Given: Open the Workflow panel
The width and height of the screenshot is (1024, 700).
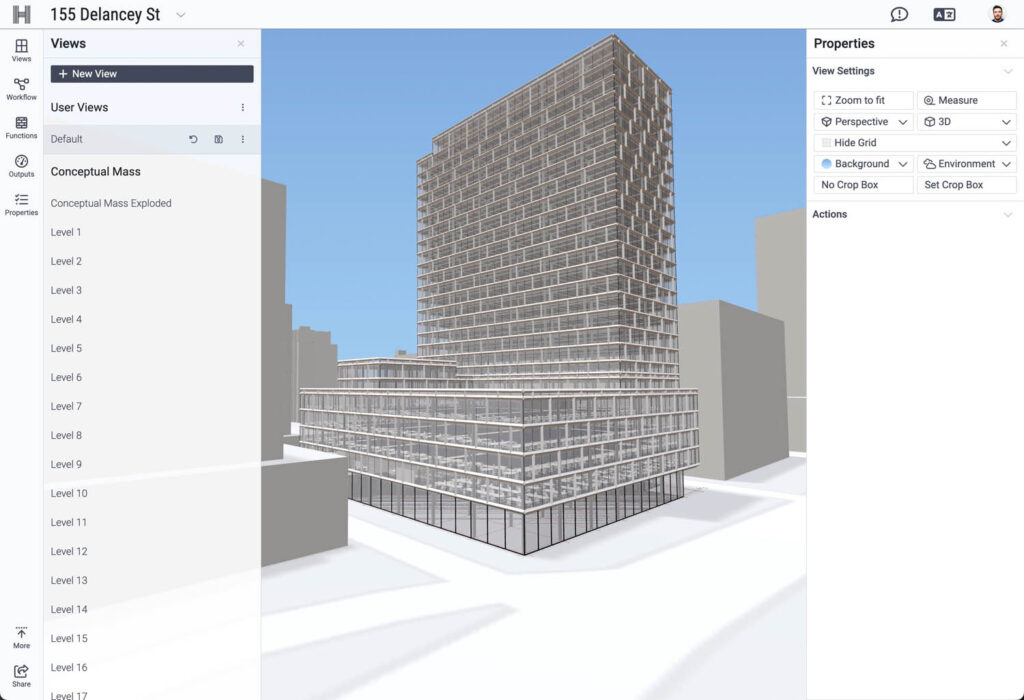Looking at the screenshot, I should pyautogui.click(x=20, y=89).
